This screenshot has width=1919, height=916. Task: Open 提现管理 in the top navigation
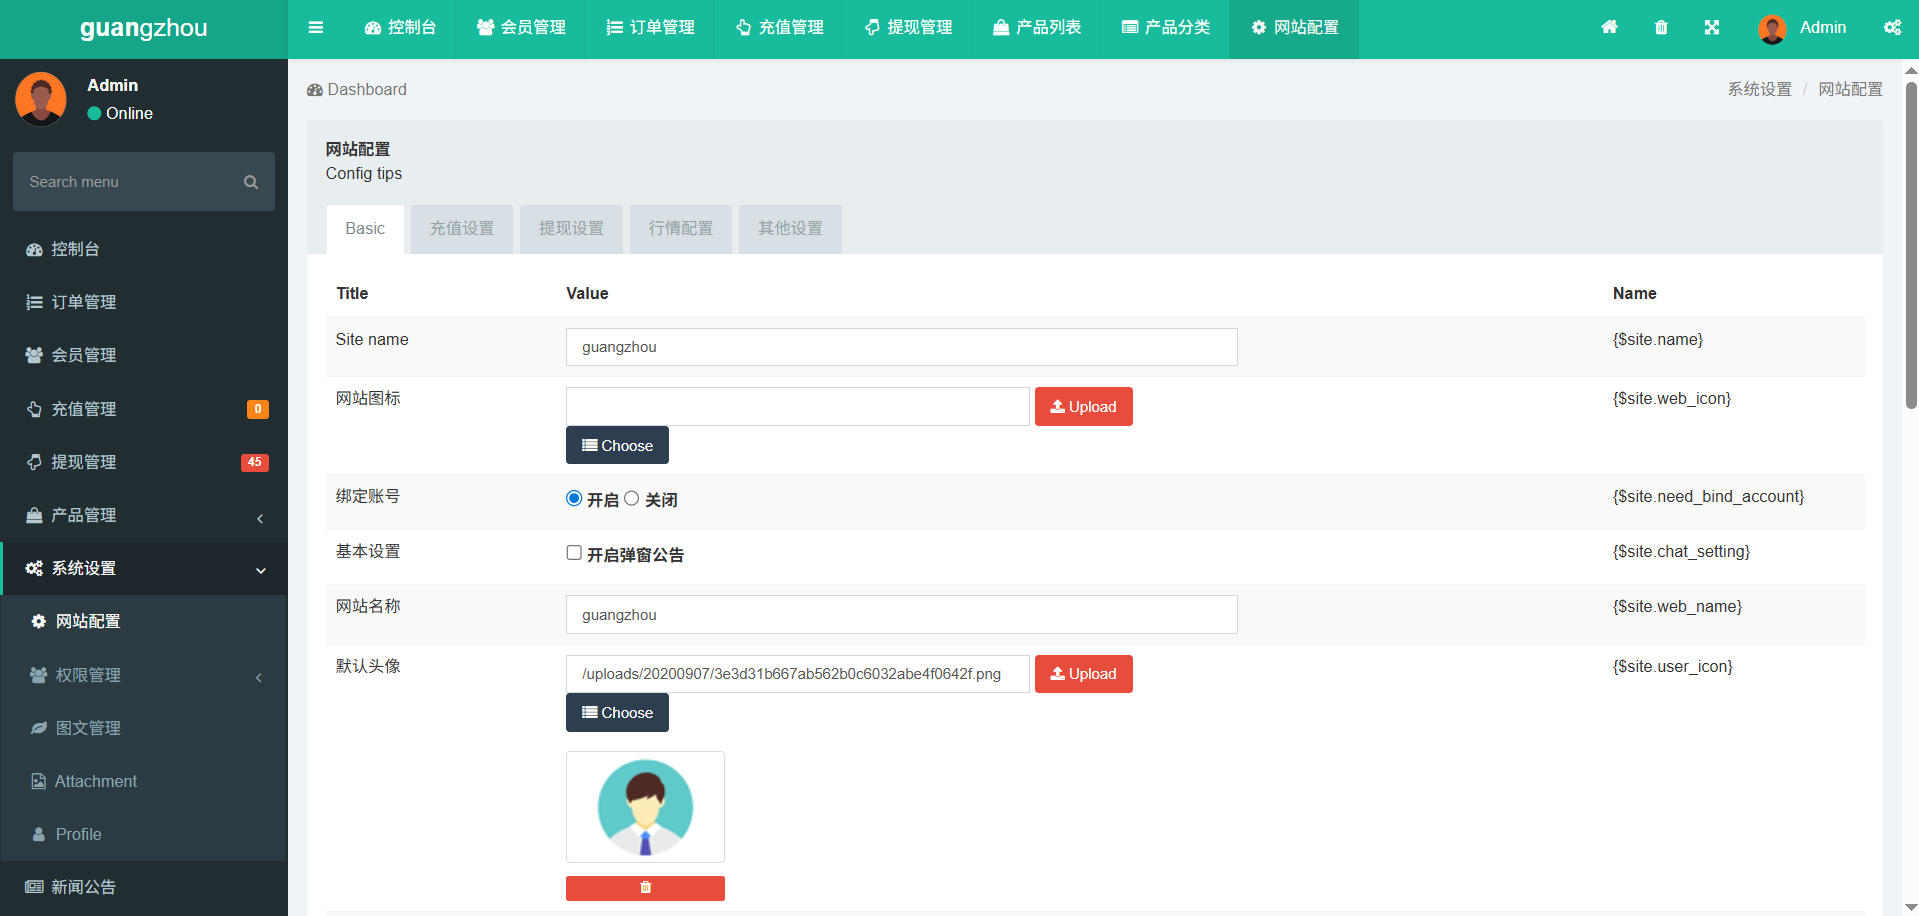point(908,28)
